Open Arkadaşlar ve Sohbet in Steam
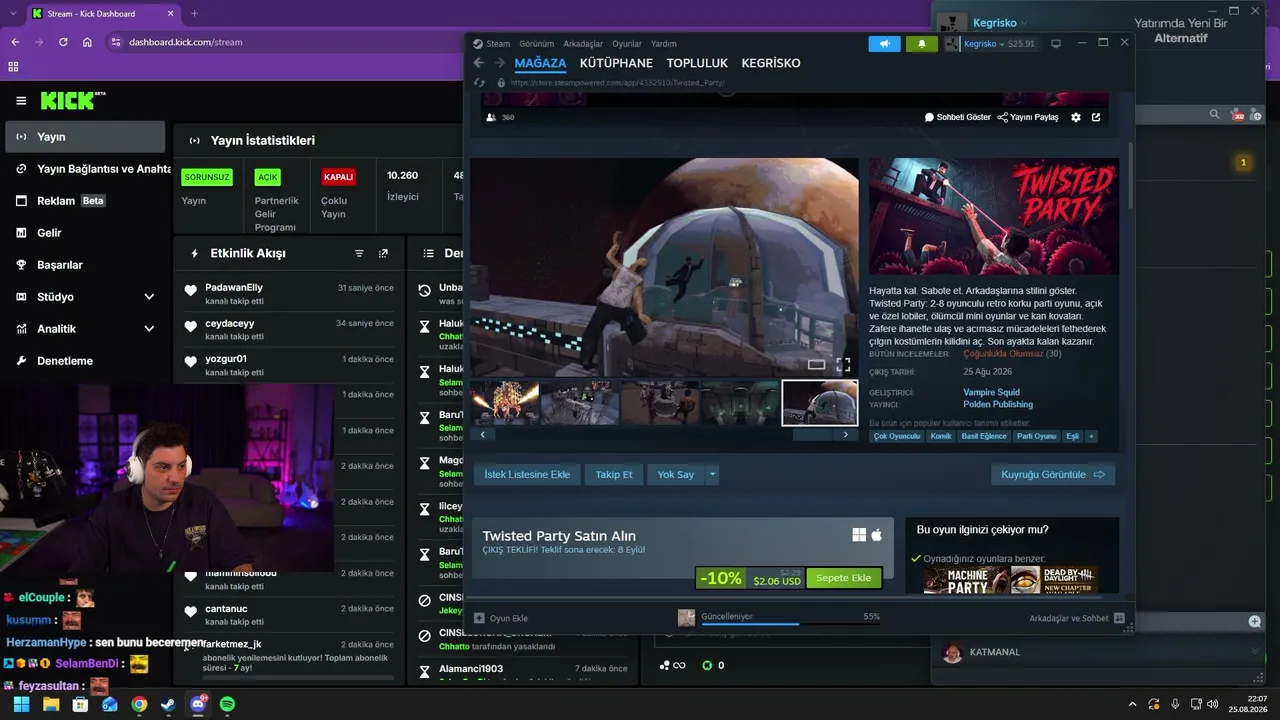This screenshot has height=720, width=1280. (1077, 619)
